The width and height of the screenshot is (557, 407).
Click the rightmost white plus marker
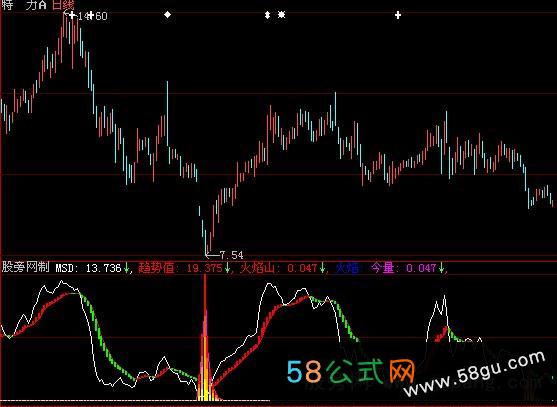click(x=398, y=15)
